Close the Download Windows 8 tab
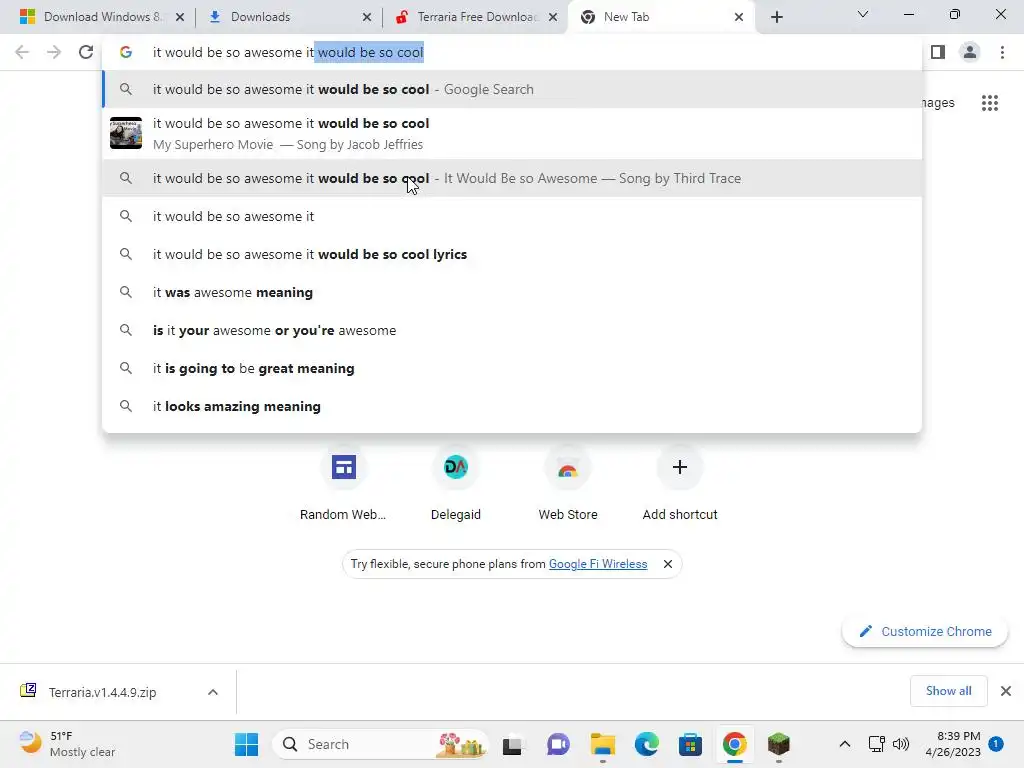1024x768 pixels. pos(180,17)
